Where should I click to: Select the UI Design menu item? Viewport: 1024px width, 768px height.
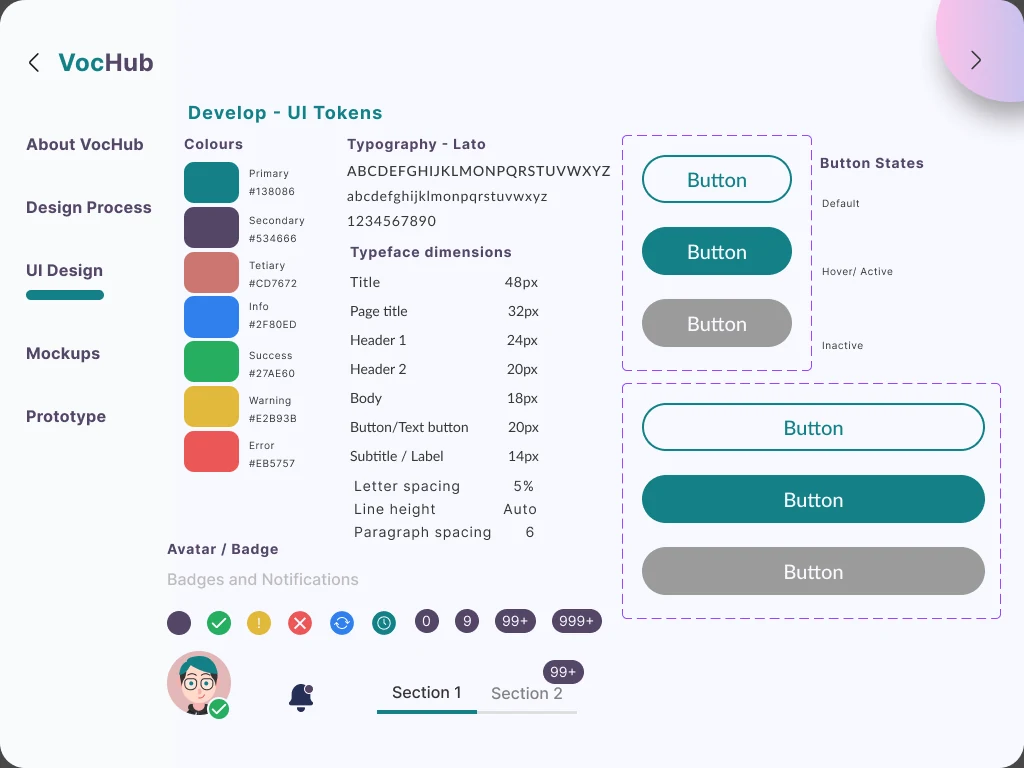click(65, 270)
